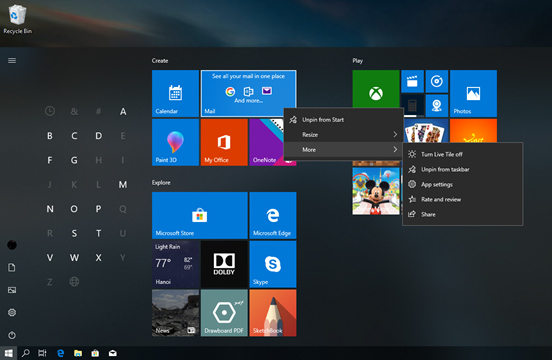The height and width of the screenshot is (360, 552).
Task: Jump to letter W apps
Action: [74, 258]
